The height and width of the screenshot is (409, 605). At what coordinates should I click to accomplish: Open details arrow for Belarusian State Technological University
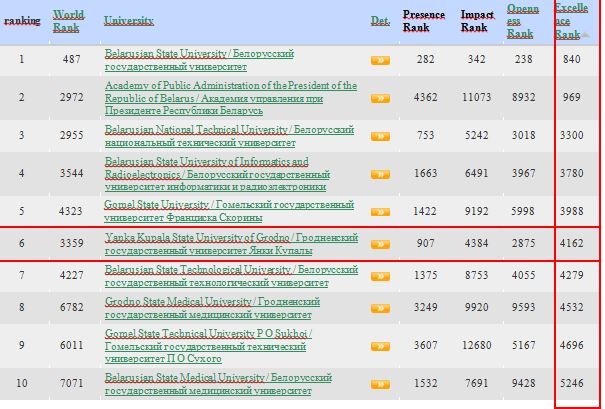tap(380, 276)
